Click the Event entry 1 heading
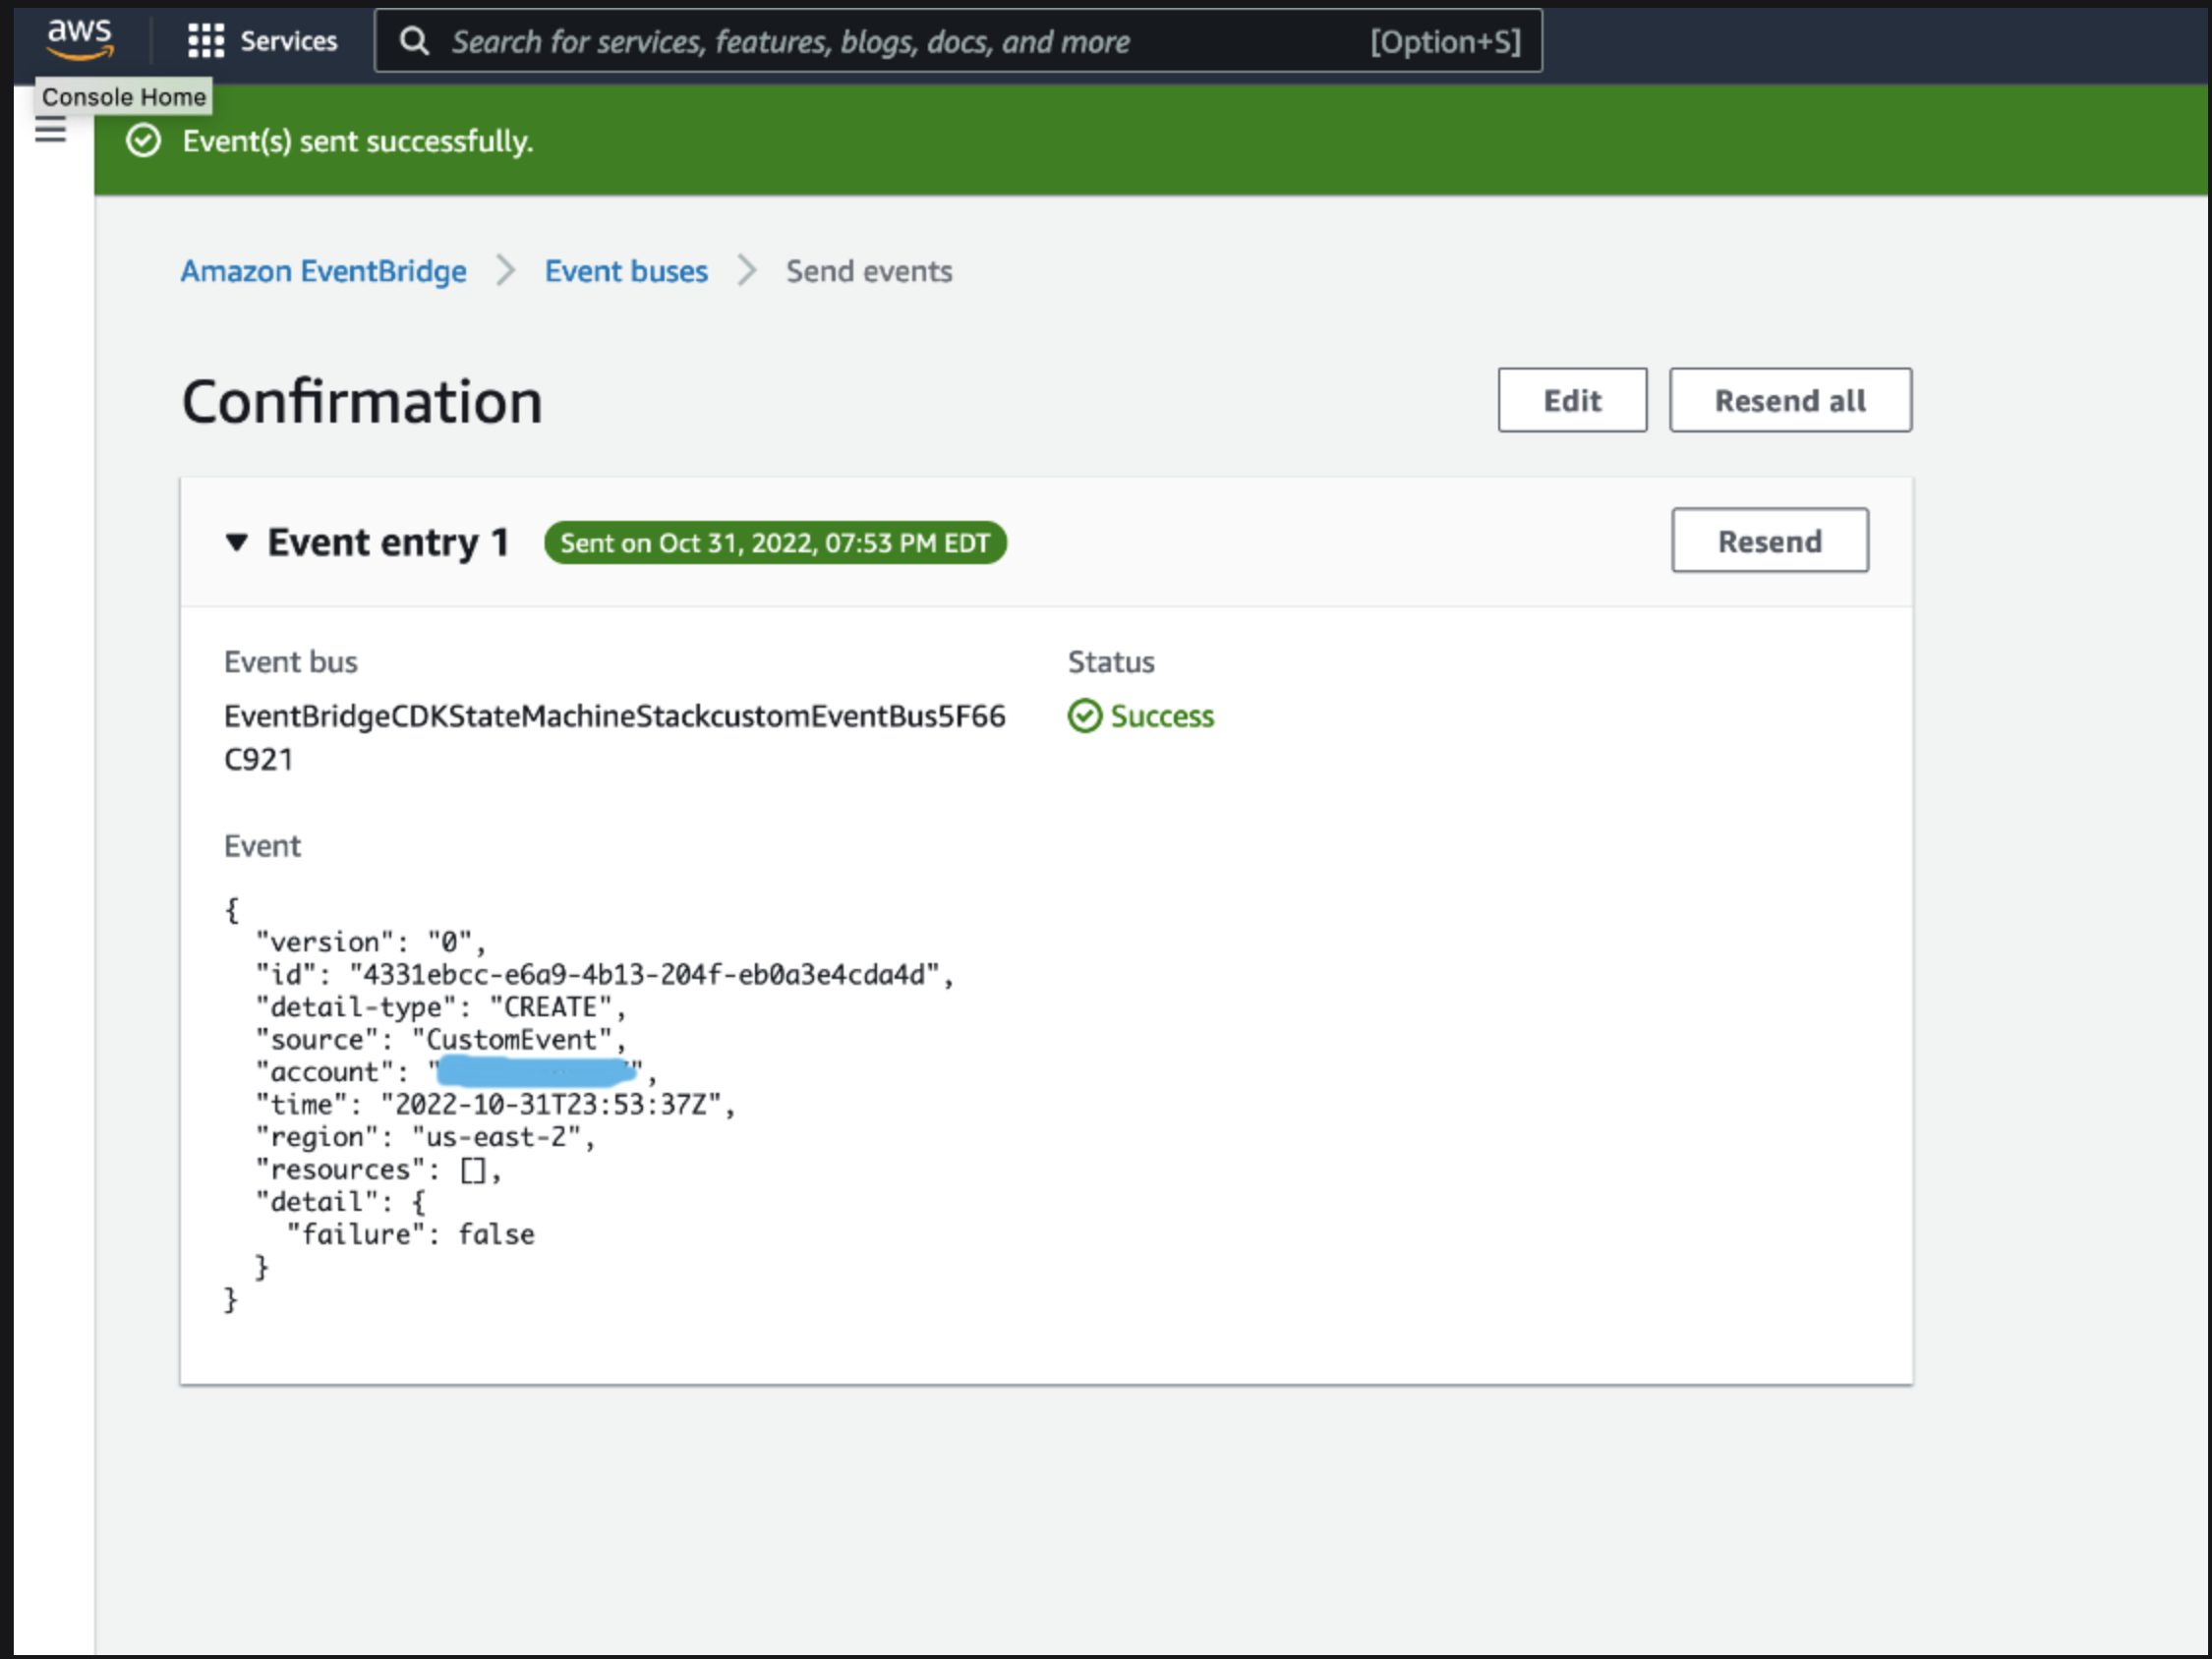Image resolution: width=2212 pixels, height=1659 pixels. [x=388, y=542]
